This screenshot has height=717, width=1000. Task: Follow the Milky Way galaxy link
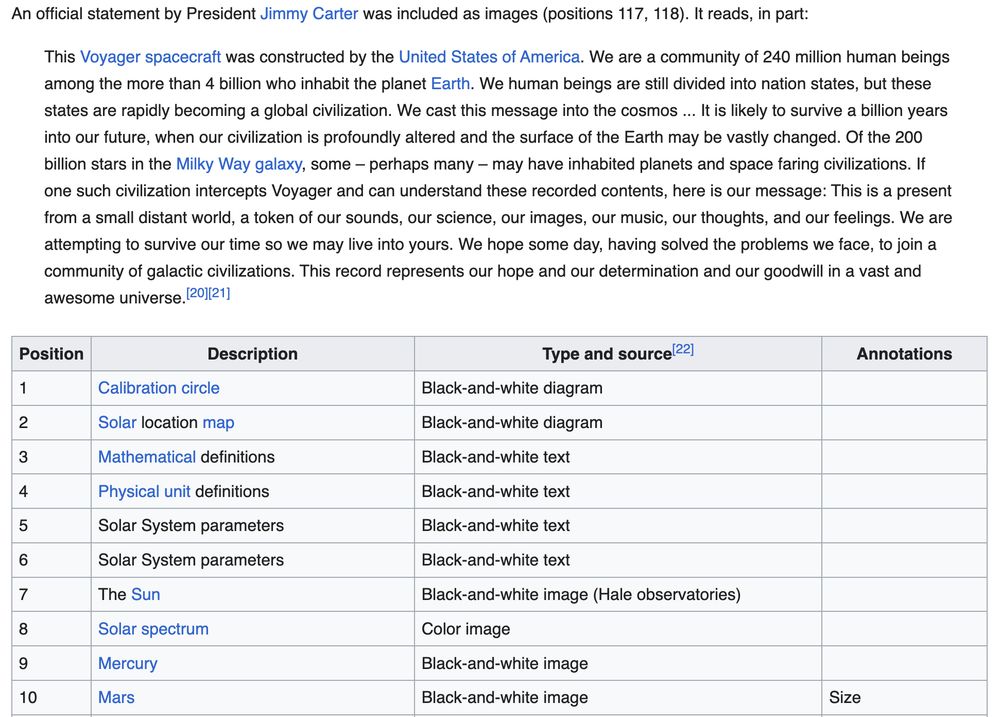pos(239,164)
